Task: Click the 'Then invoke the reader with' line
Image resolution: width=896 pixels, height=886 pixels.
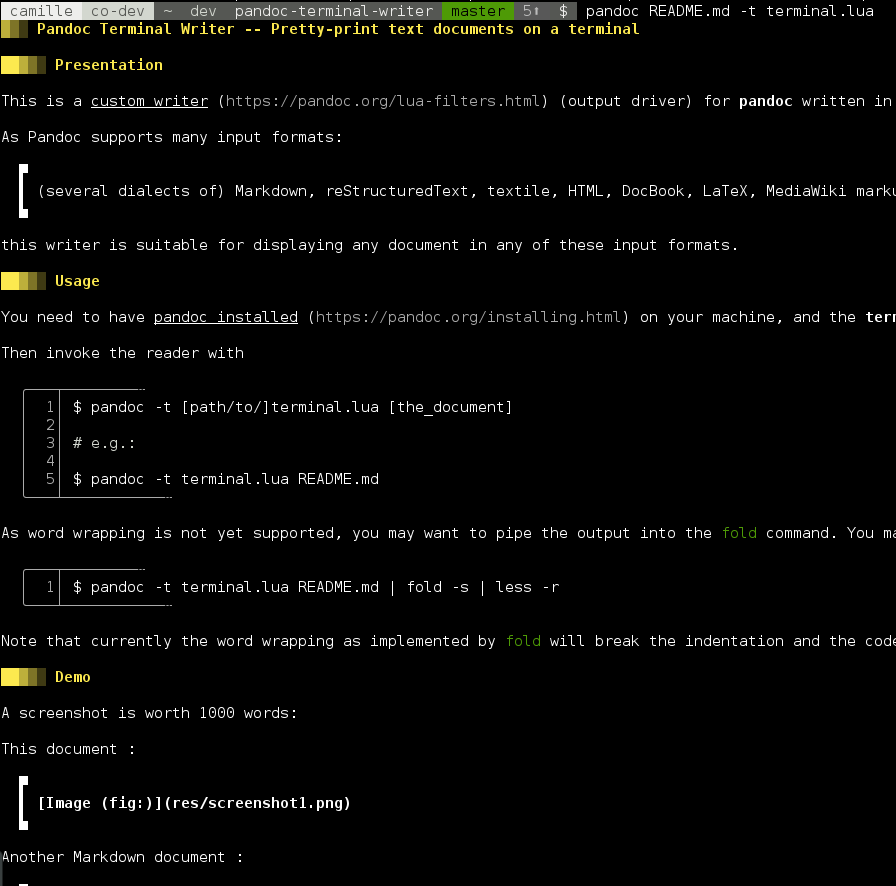Action: click(x=122, y=353)
